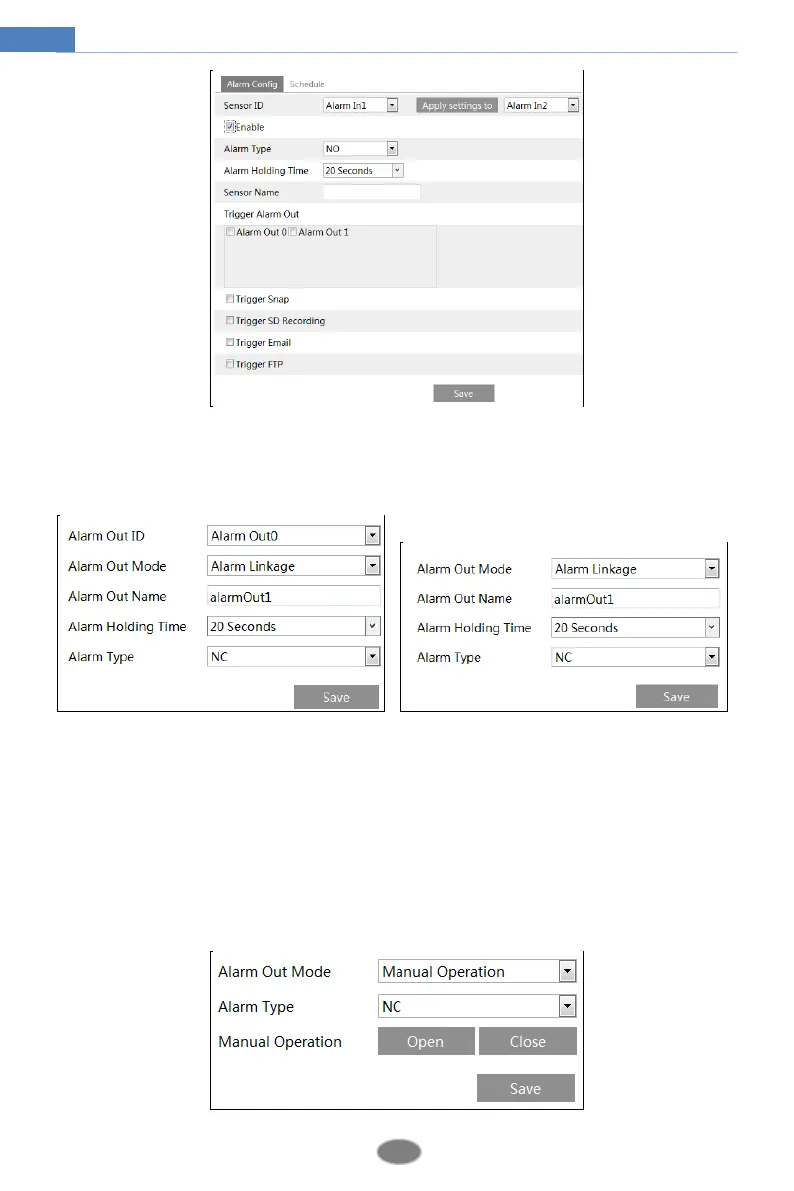
Task: Click the Close manual operation button
Action: point(527,1041)
